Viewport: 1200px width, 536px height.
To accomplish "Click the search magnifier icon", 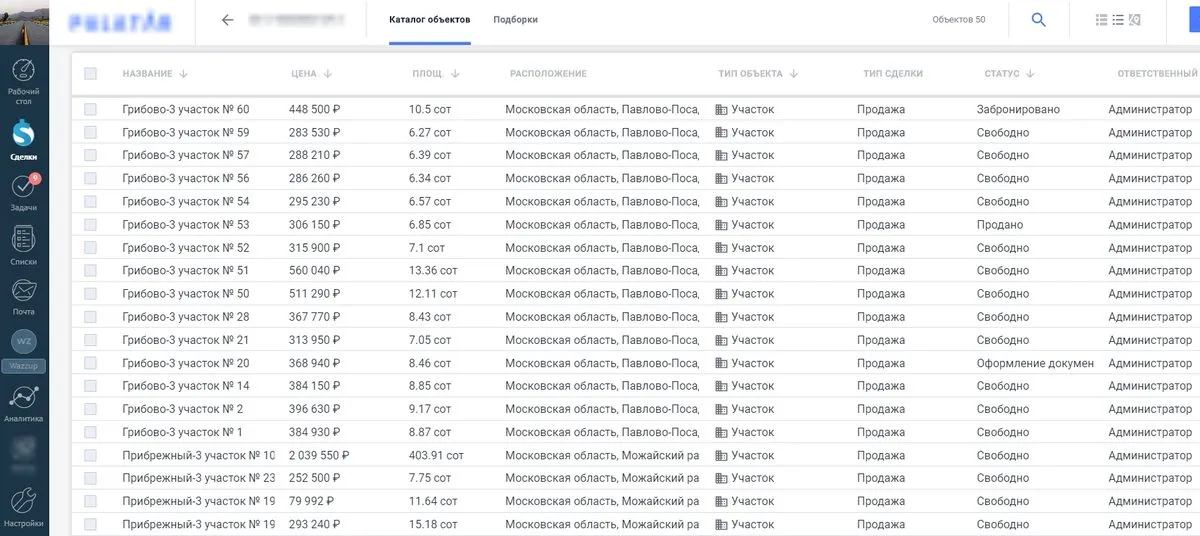I will point(1038,20).
